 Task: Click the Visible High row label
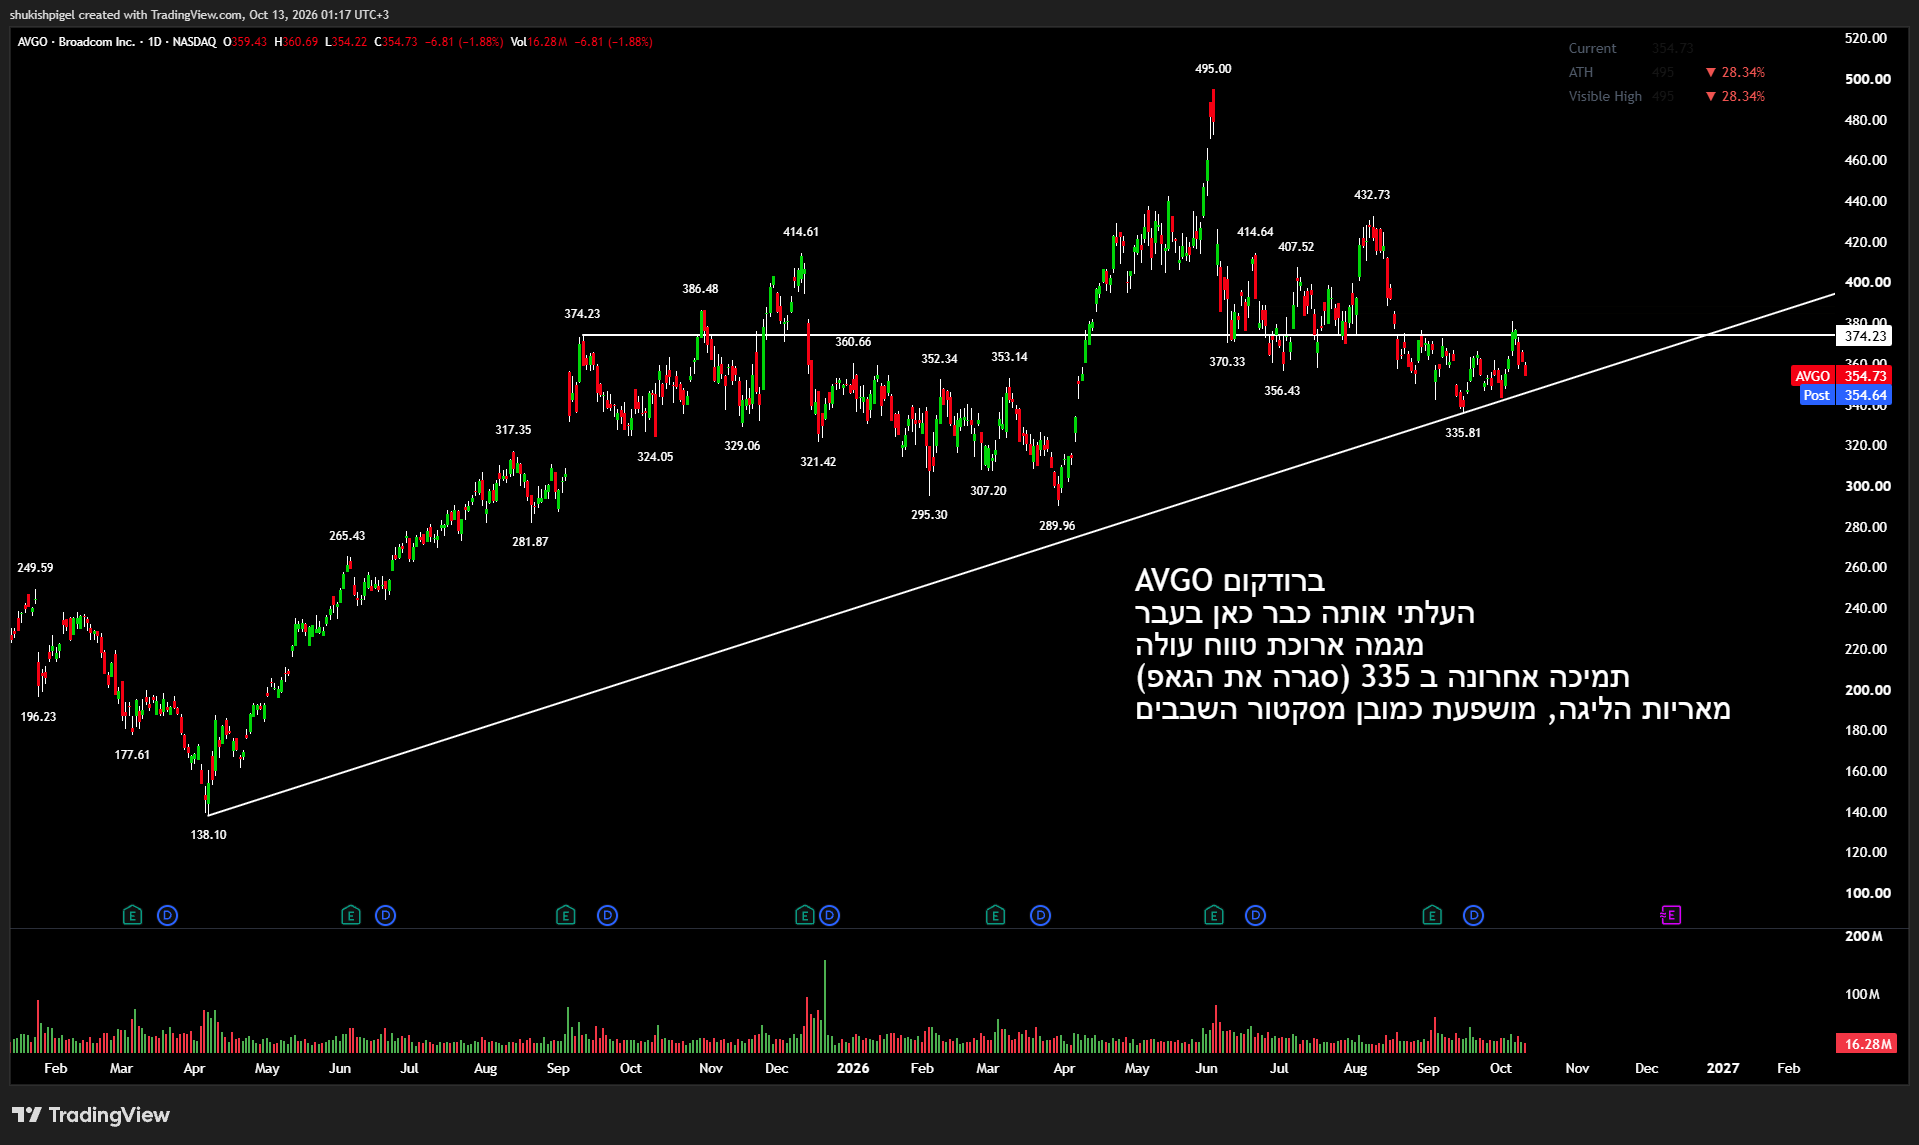1605,96
